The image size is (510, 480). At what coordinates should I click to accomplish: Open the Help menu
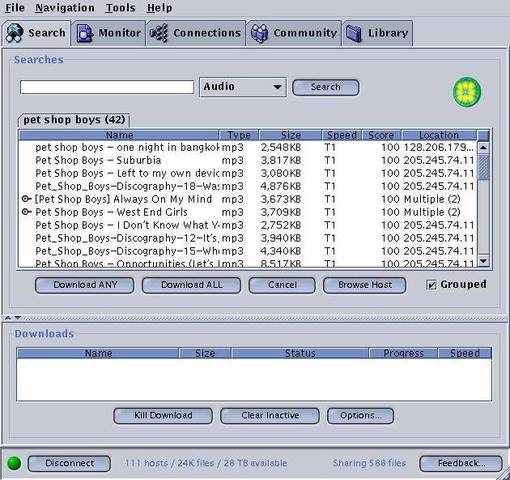click(x=159, y=8)
